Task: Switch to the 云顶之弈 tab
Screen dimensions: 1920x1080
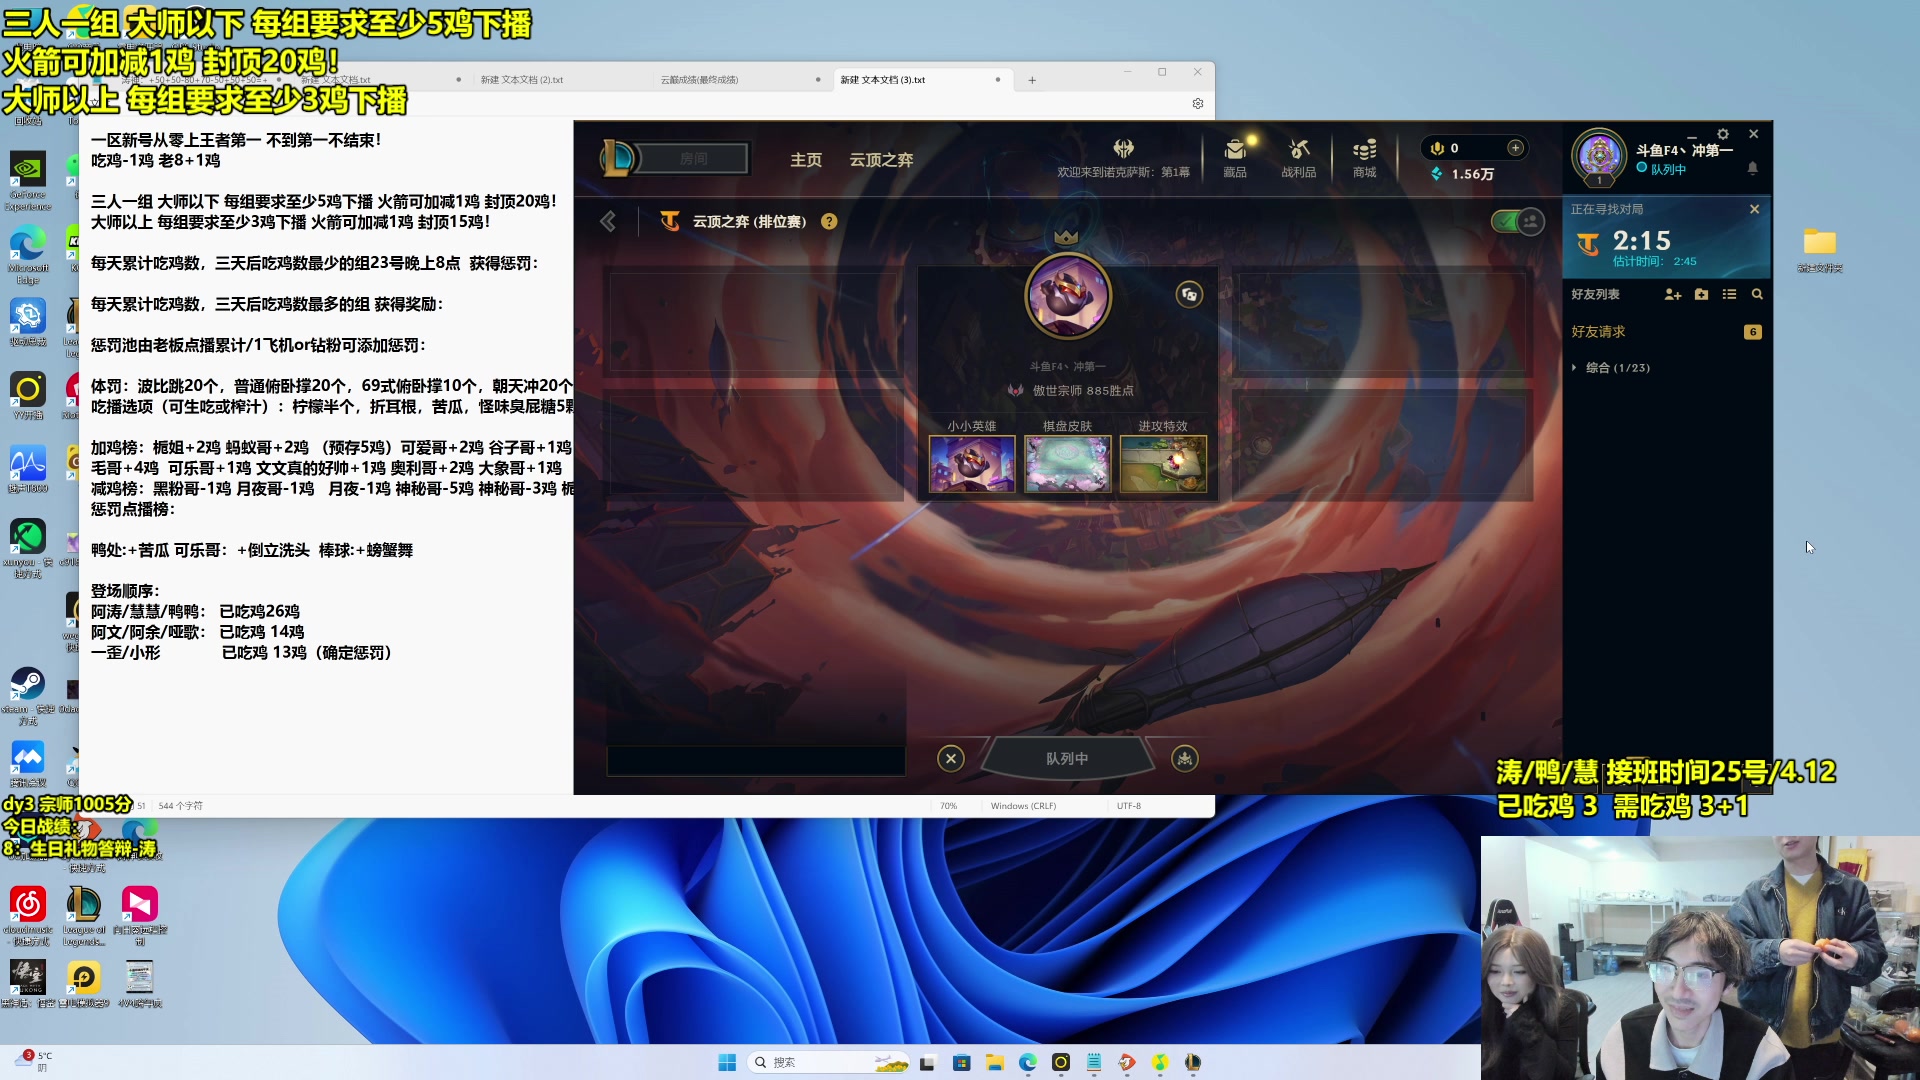Action: pos(881,160)
